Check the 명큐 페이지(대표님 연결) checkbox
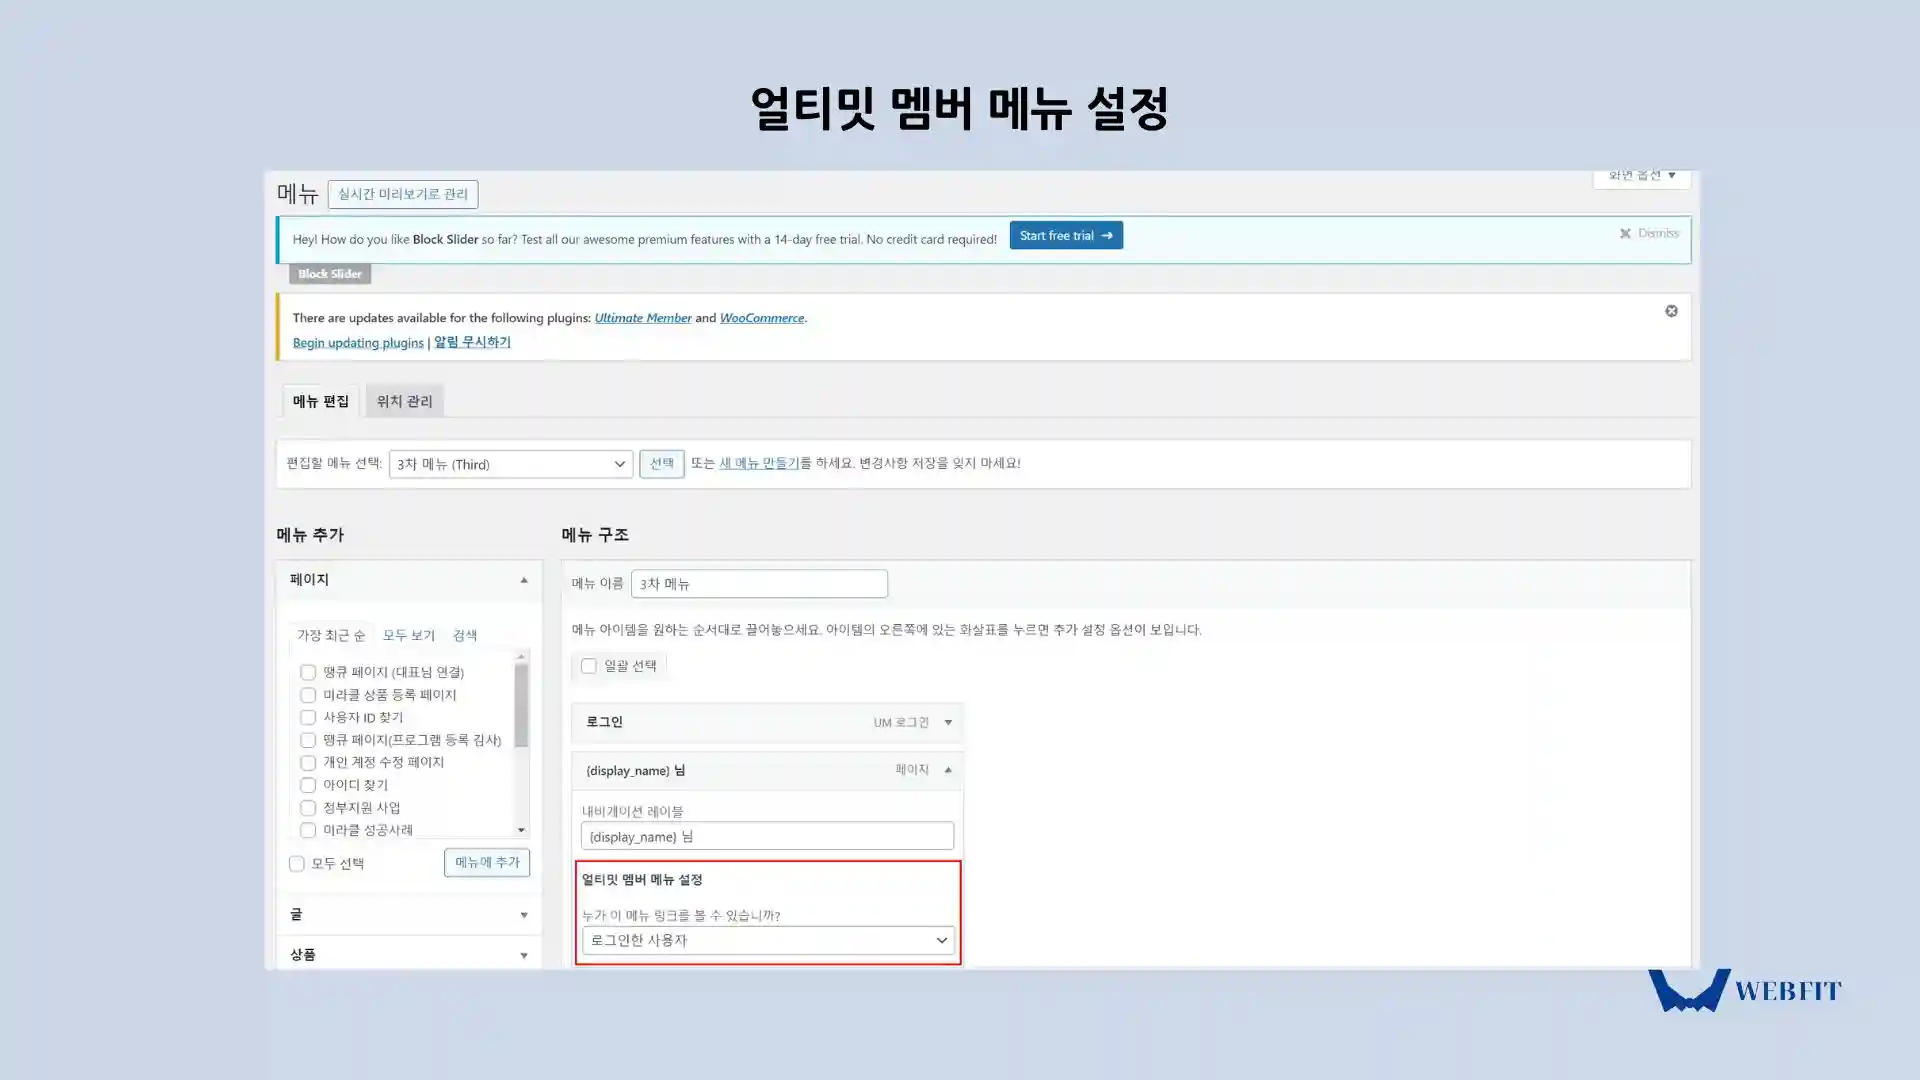1920x1080 pixels. pos(307,671)
